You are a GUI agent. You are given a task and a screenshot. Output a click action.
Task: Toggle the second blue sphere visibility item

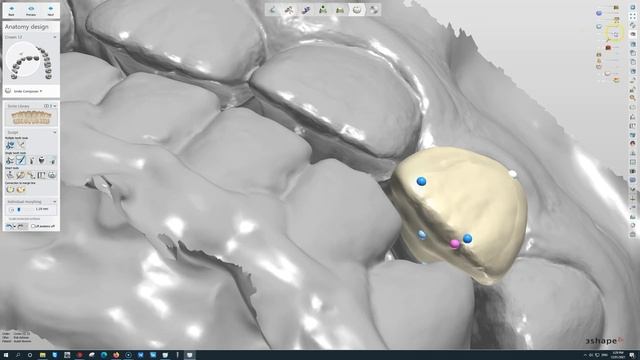599,27
